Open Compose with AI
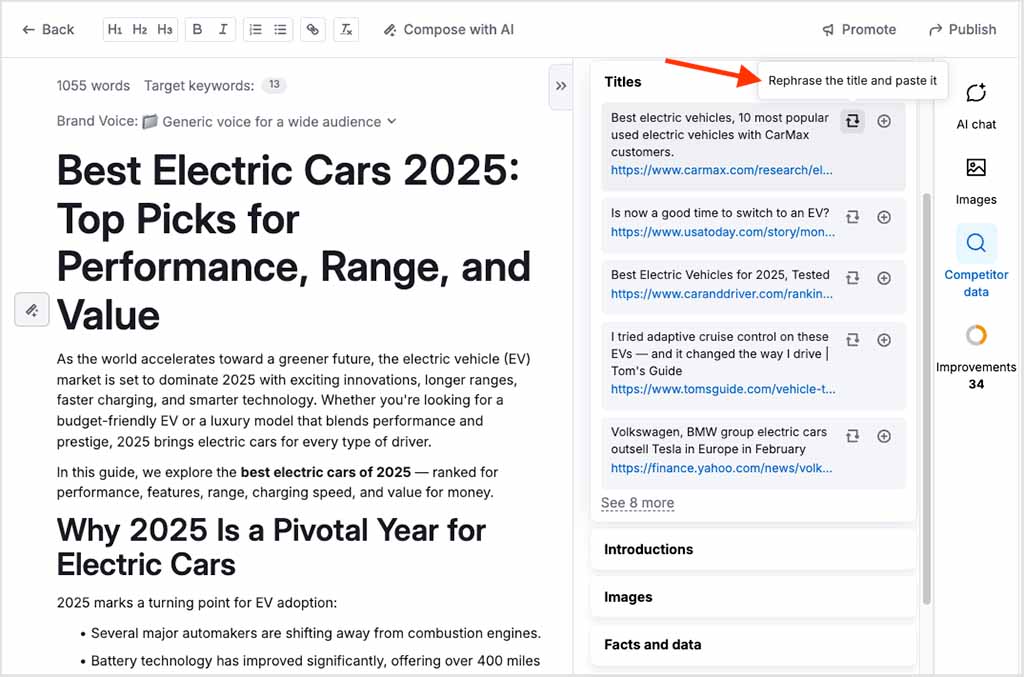Screen dimensions: 1024x677 pos(449,29)
